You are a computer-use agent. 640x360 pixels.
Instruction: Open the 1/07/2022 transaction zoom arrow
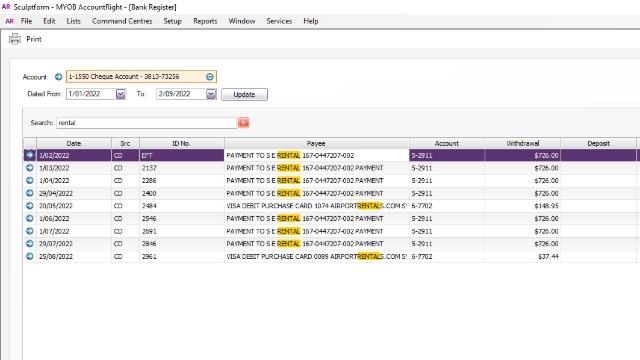30,231
